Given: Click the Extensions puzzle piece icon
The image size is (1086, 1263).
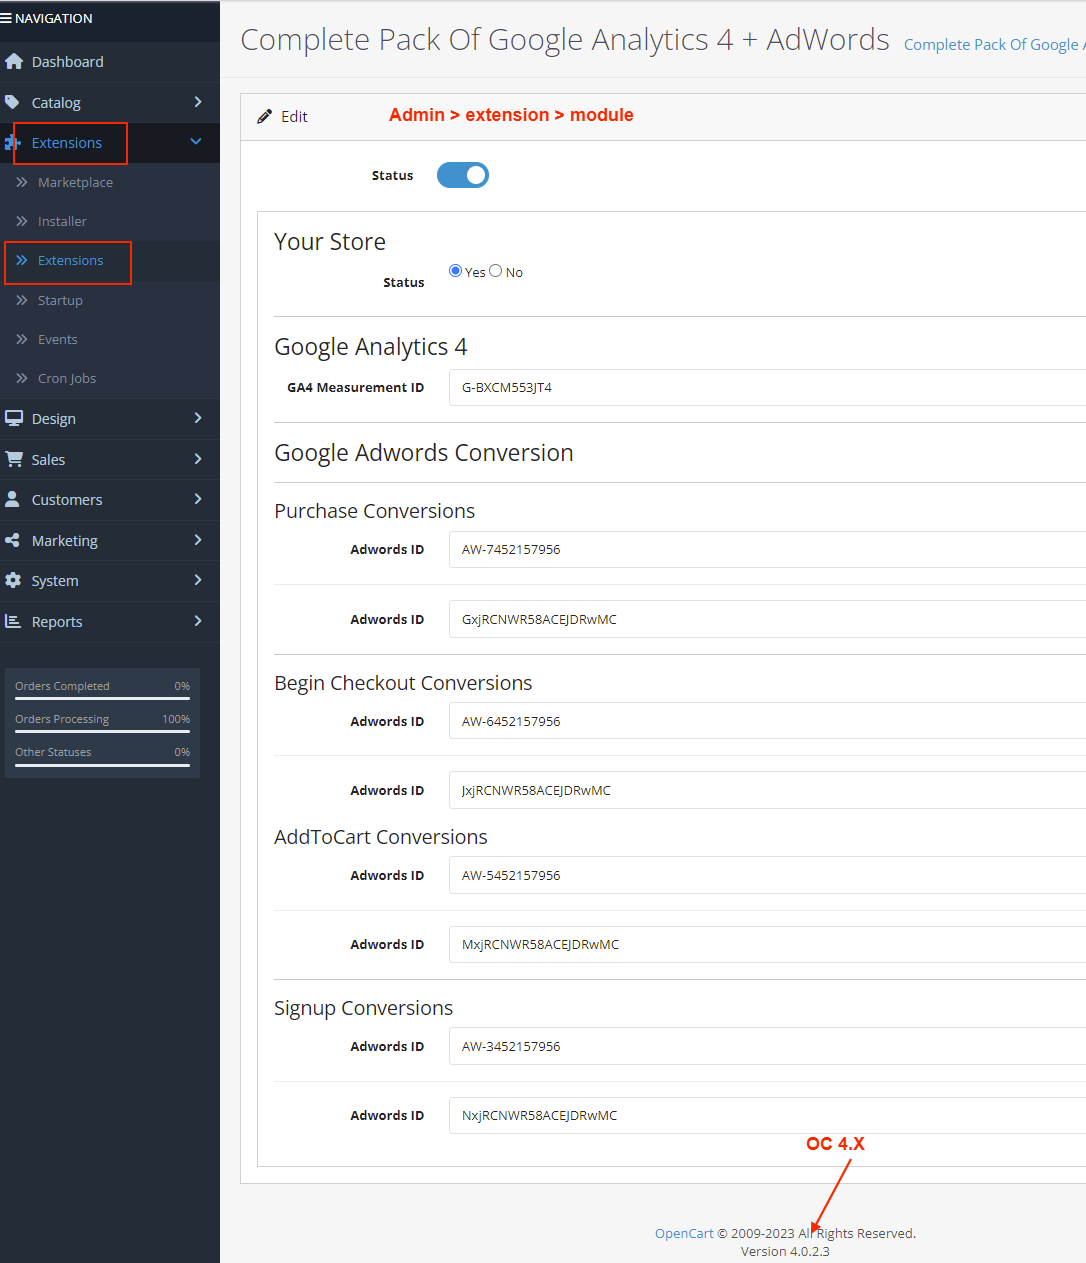Looking at the screenshot, I should point(12,143).
